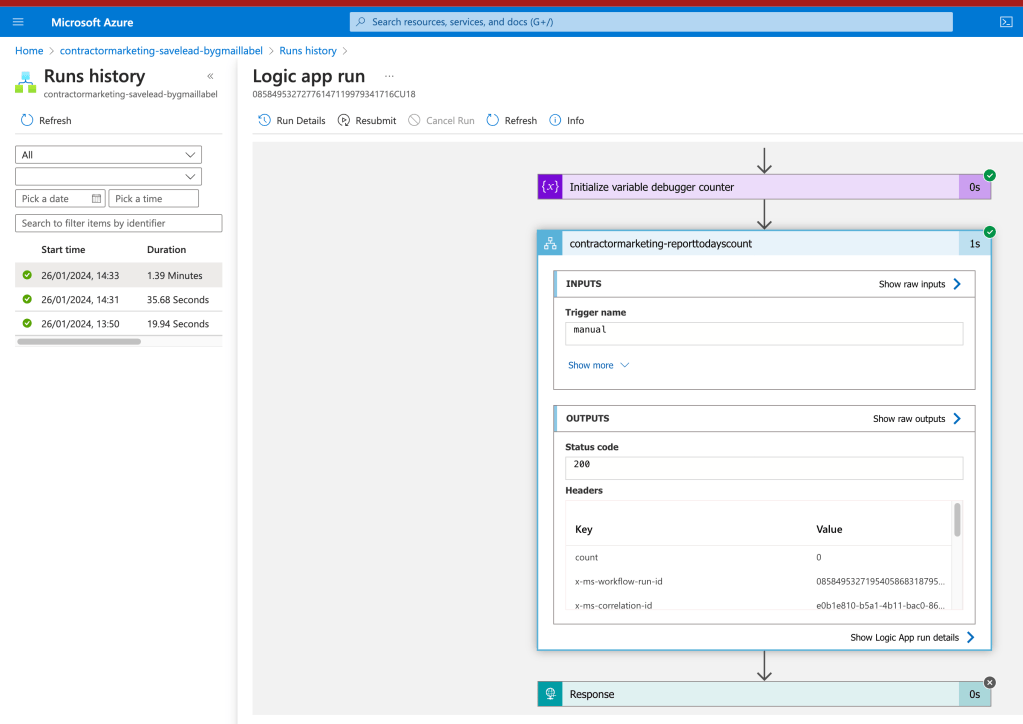Click the success icon for the 14:33 run

[27, 275]
